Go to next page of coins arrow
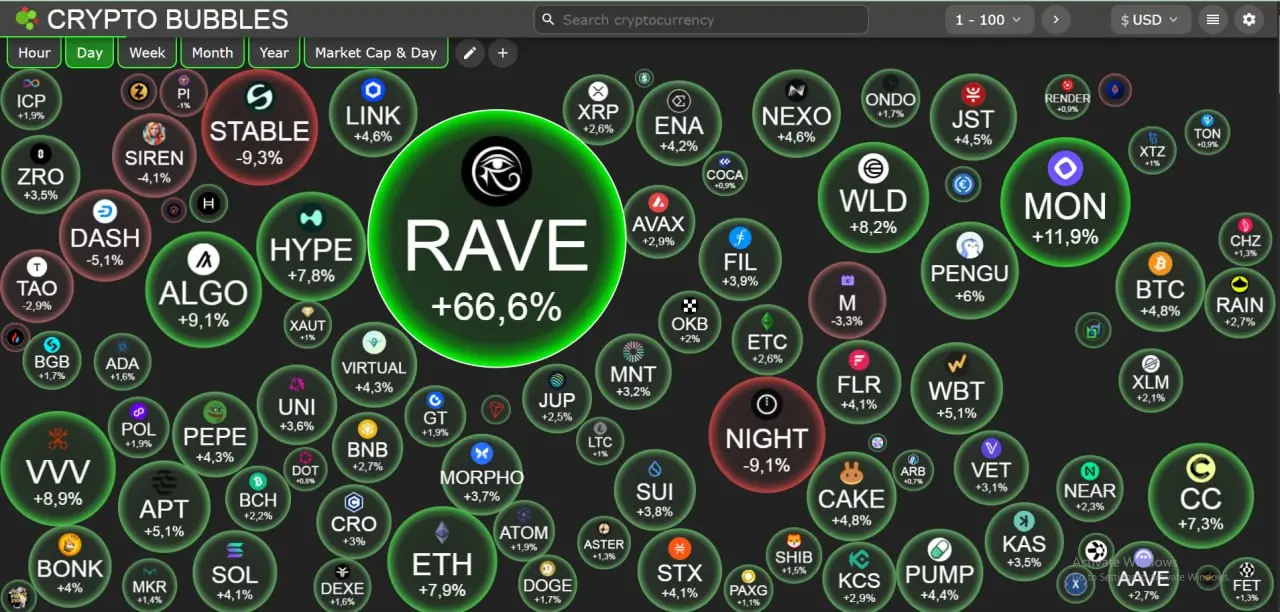Screen dimensions: 1280x612 pos(1056,19)
